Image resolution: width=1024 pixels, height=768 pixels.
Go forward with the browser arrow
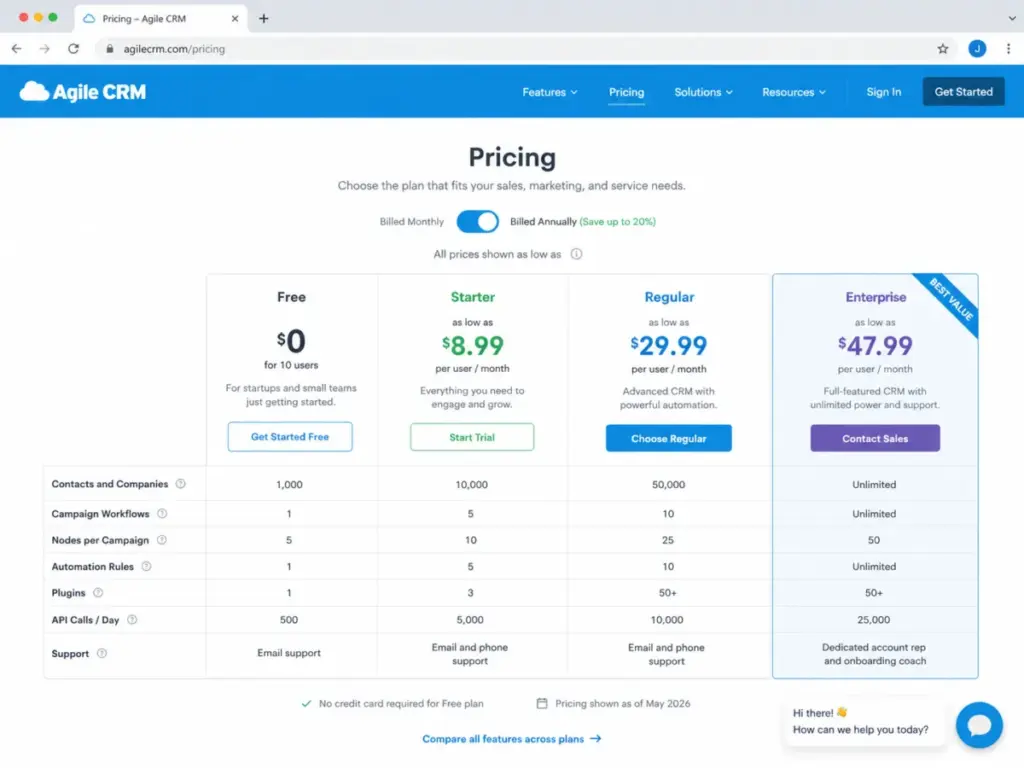click(44, 49)
